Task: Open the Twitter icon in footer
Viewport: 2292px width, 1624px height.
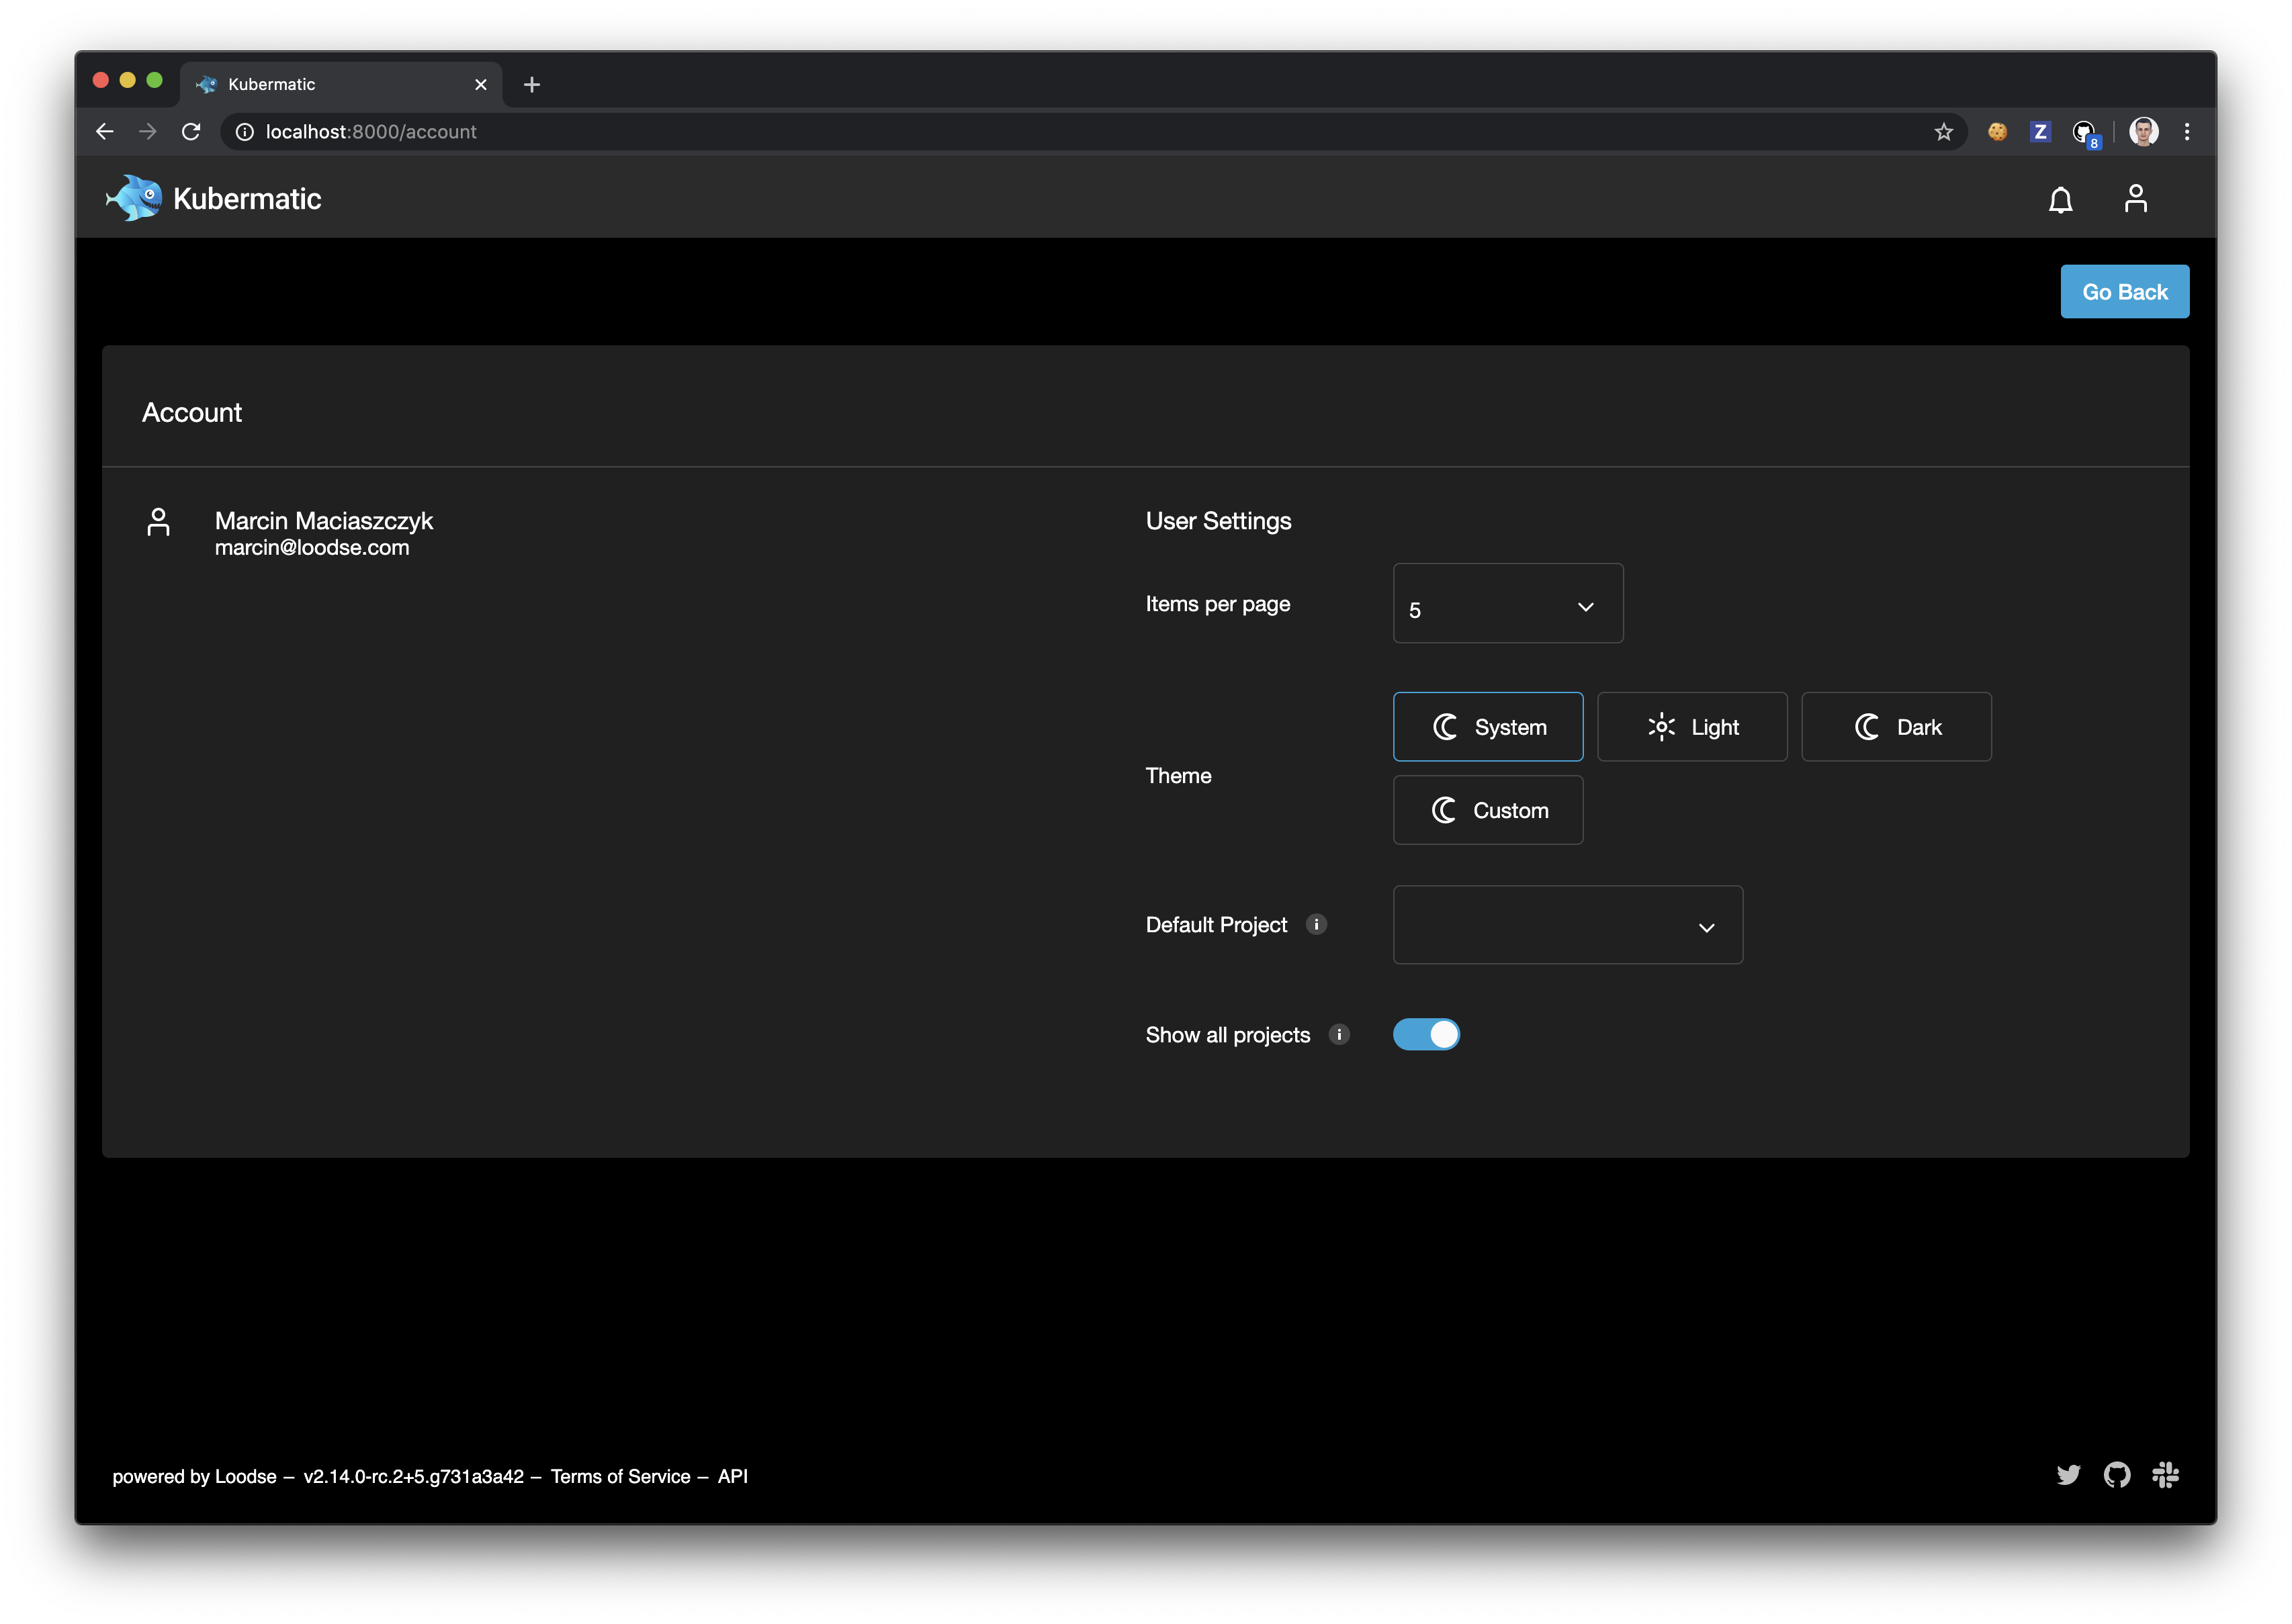Action: point(2068,1475)
